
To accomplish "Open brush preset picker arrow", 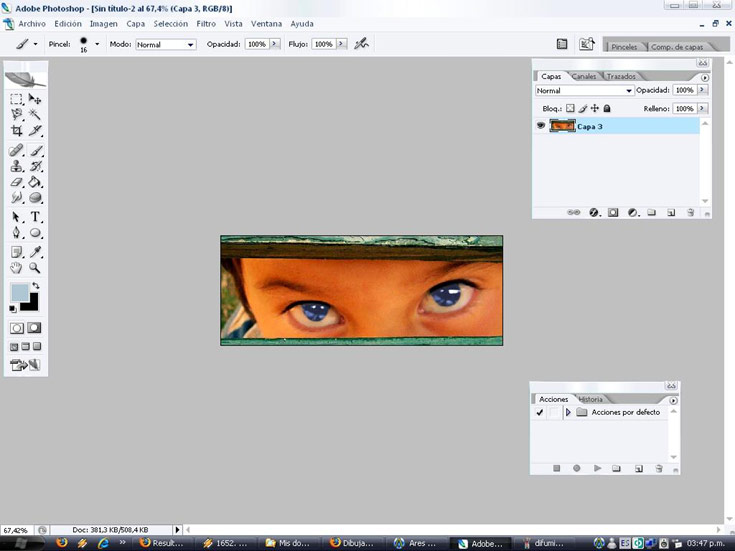I will tap(97, 44).
